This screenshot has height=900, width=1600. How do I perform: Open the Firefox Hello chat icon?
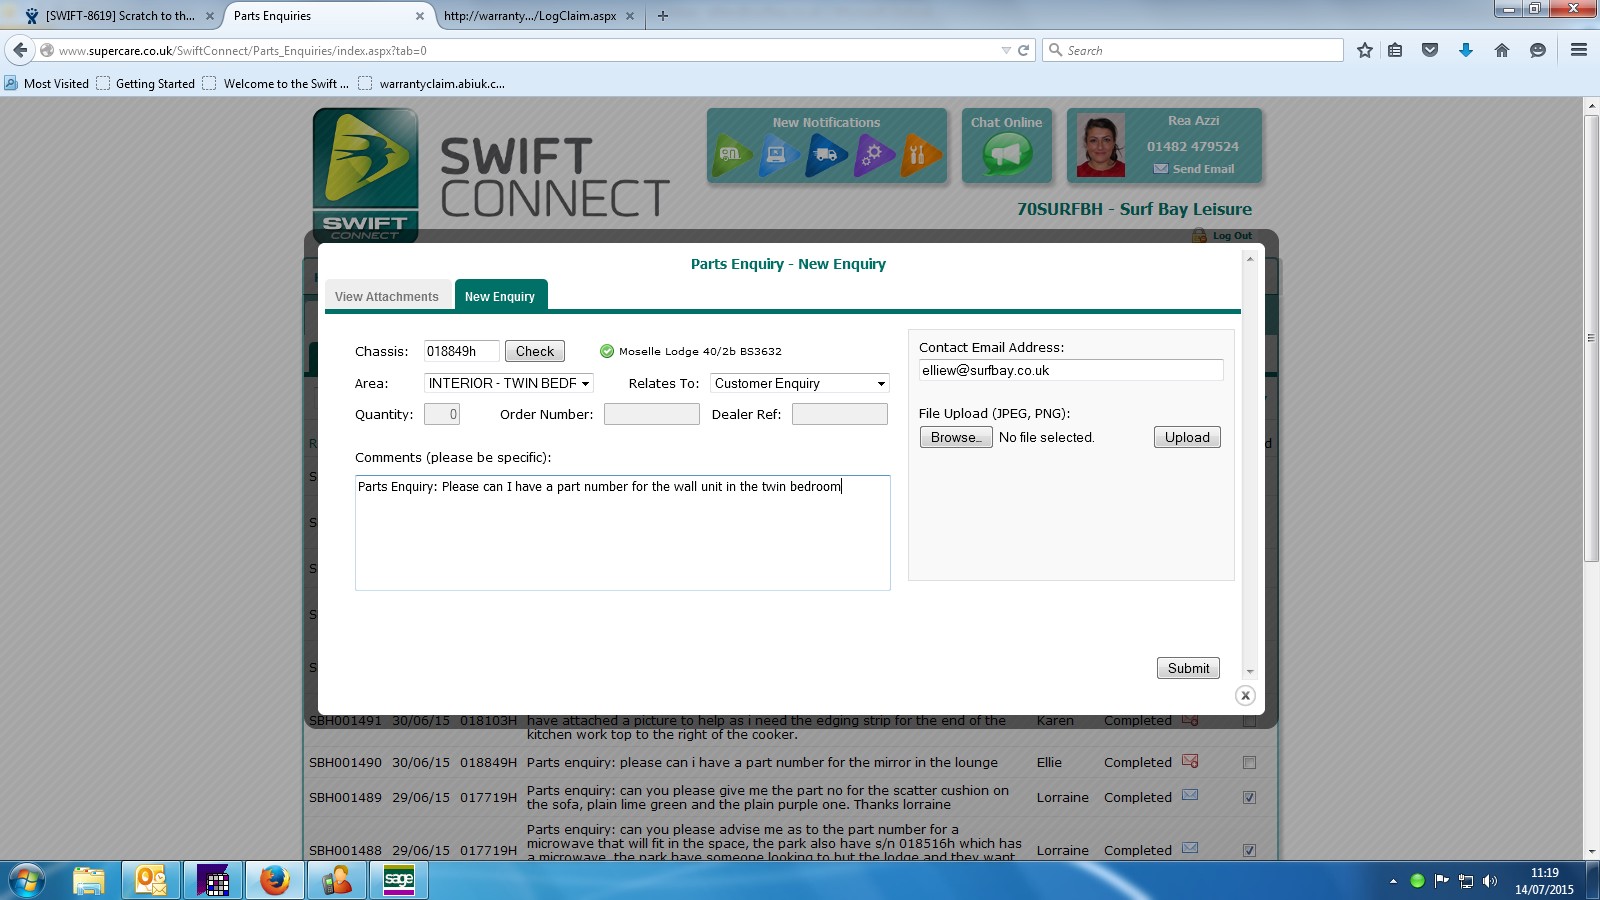(1538, 50)
